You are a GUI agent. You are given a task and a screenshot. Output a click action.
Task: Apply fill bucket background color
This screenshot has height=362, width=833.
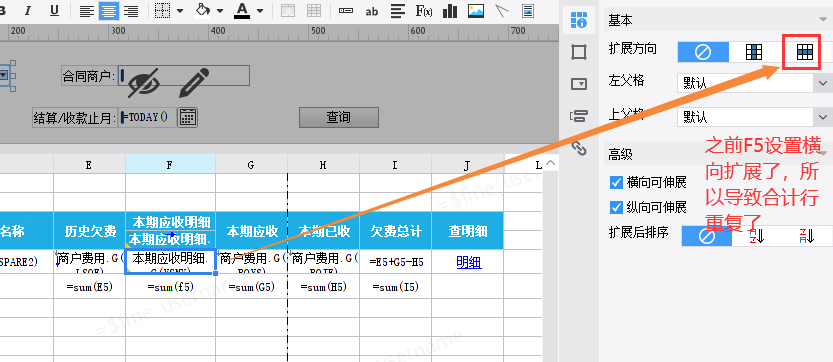[203, 11]
